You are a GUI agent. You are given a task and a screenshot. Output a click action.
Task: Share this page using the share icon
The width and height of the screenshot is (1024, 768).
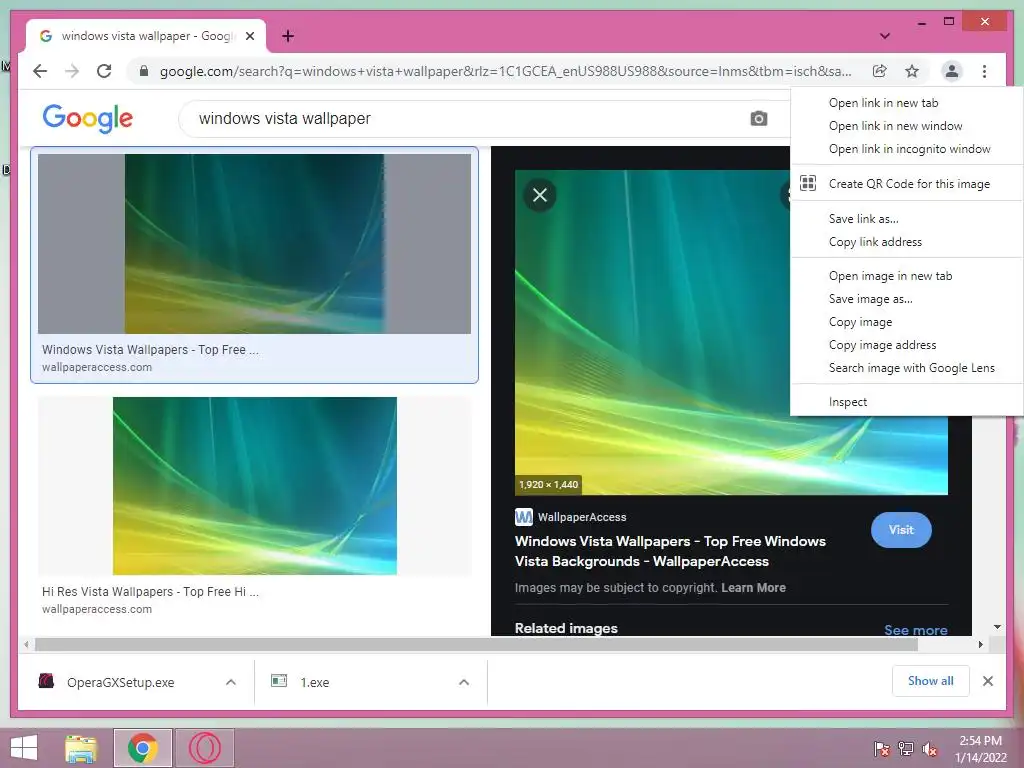click(880, 71)
